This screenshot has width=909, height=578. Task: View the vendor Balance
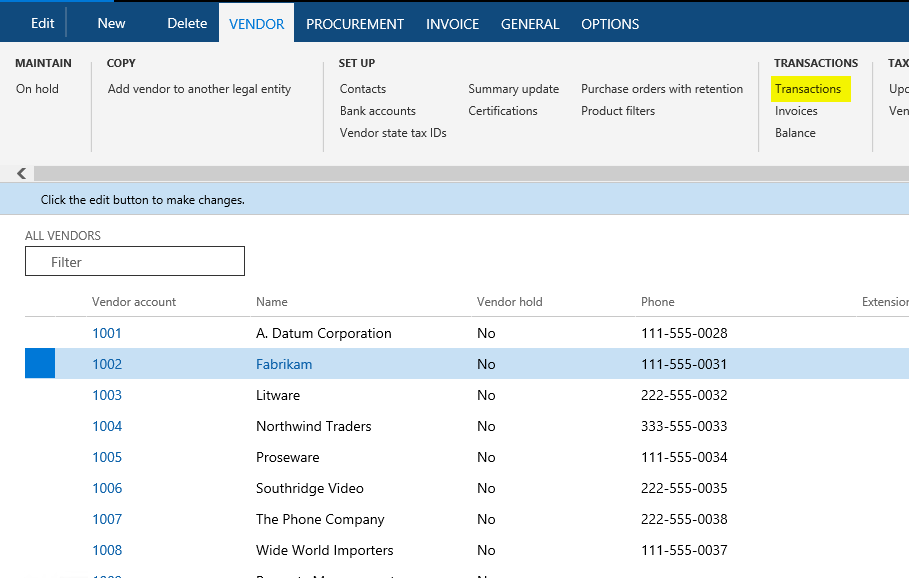pyautogui.click(x=795, y=133)
